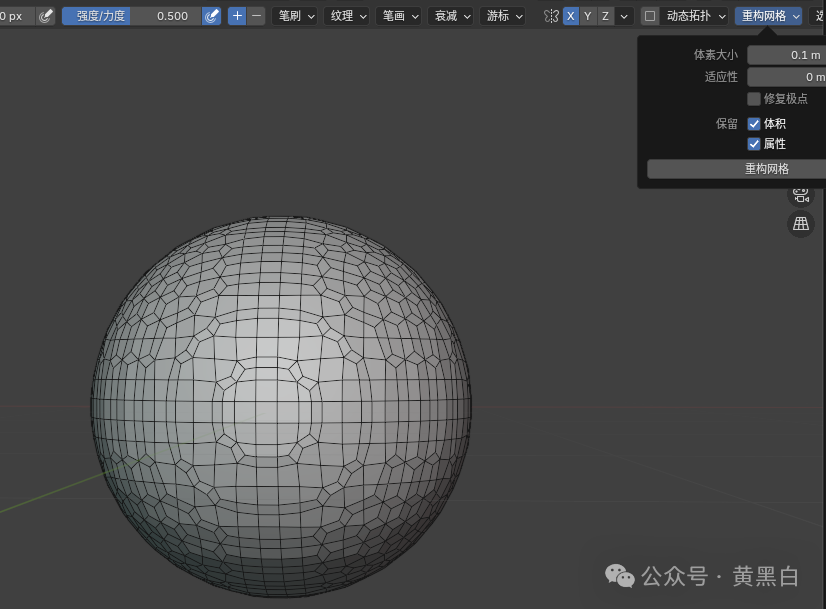This screenshot has width=826, height=609.
Task: Open the 游标 cursor dropdown
Action: pyautogui.click(x=503, y=16)
